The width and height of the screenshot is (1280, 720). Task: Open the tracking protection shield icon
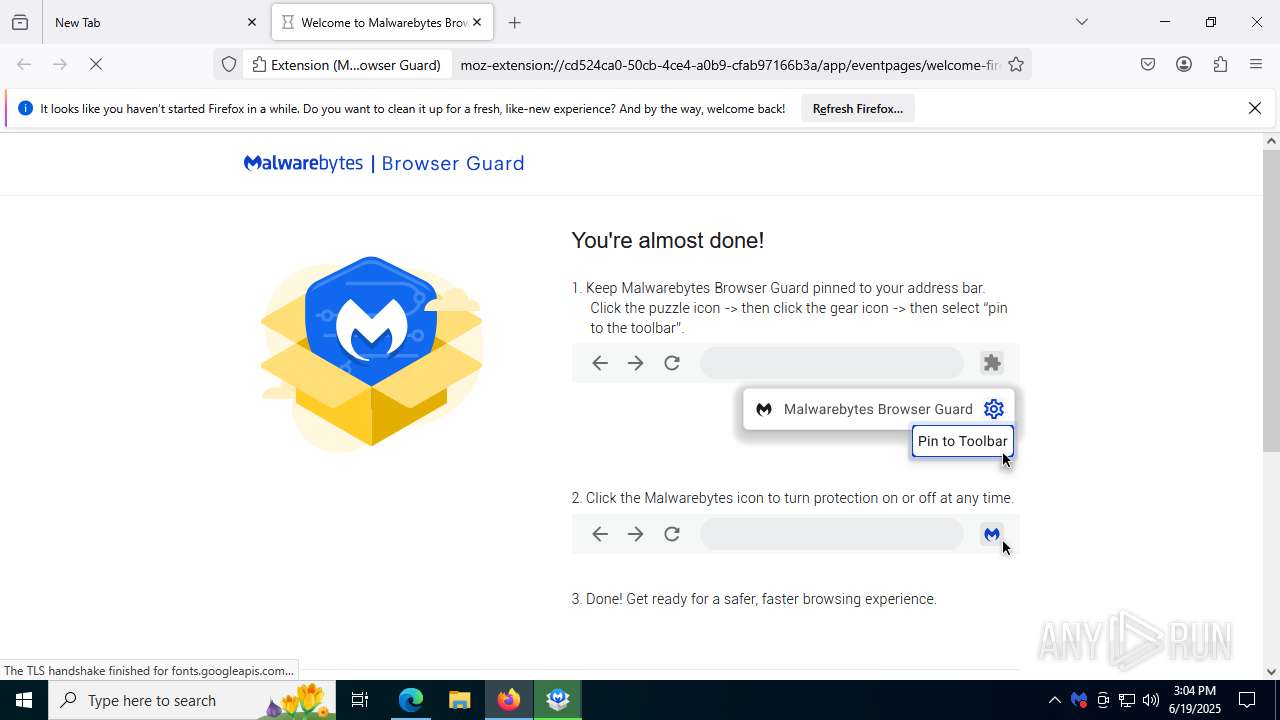(x=229, y=65)
